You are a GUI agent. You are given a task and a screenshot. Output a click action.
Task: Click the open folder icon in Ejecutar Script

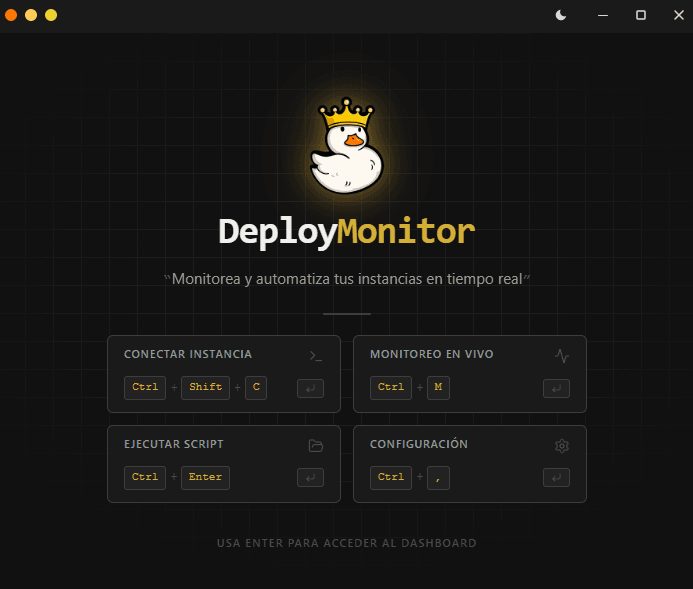[x=316, y=446]
